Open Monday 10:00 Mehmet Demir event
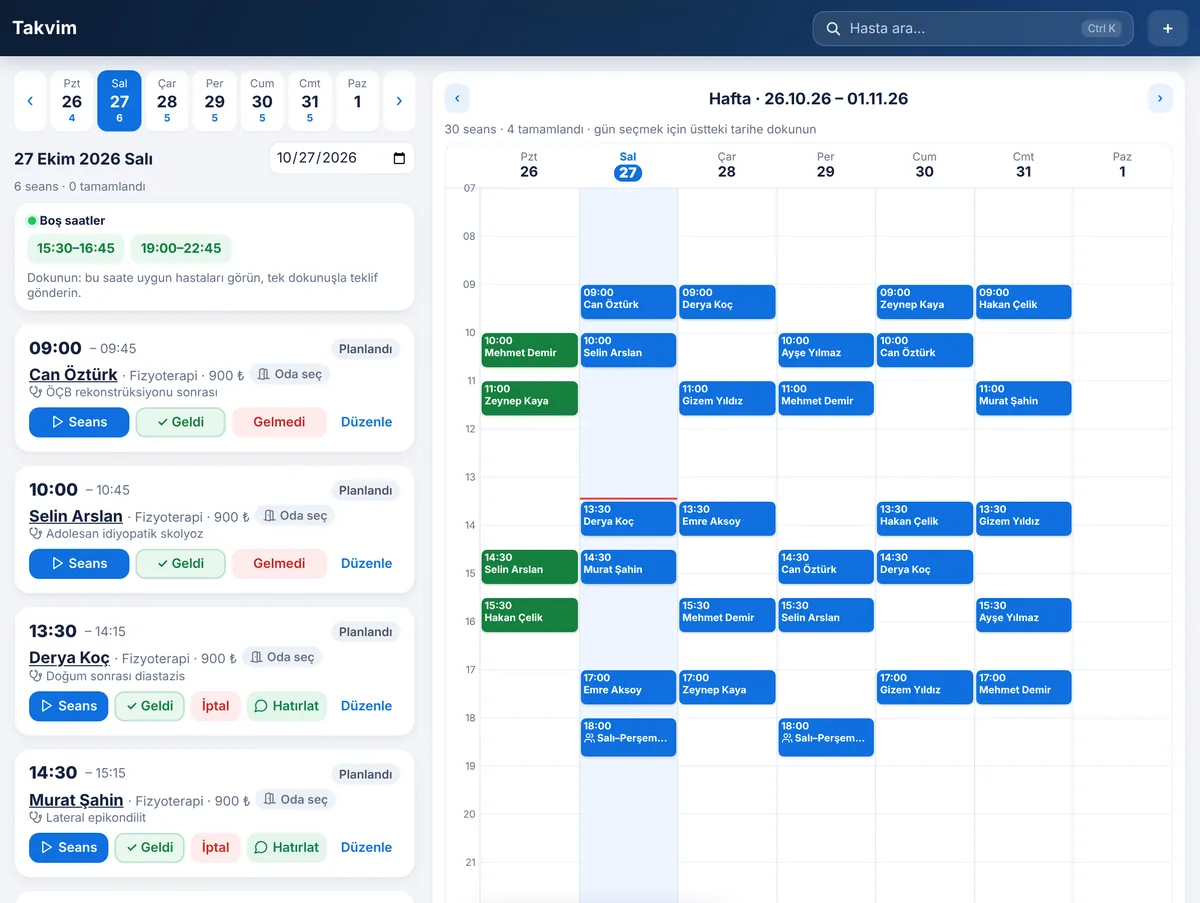Screen dimensions: 1200x903 tap(530, 350)
